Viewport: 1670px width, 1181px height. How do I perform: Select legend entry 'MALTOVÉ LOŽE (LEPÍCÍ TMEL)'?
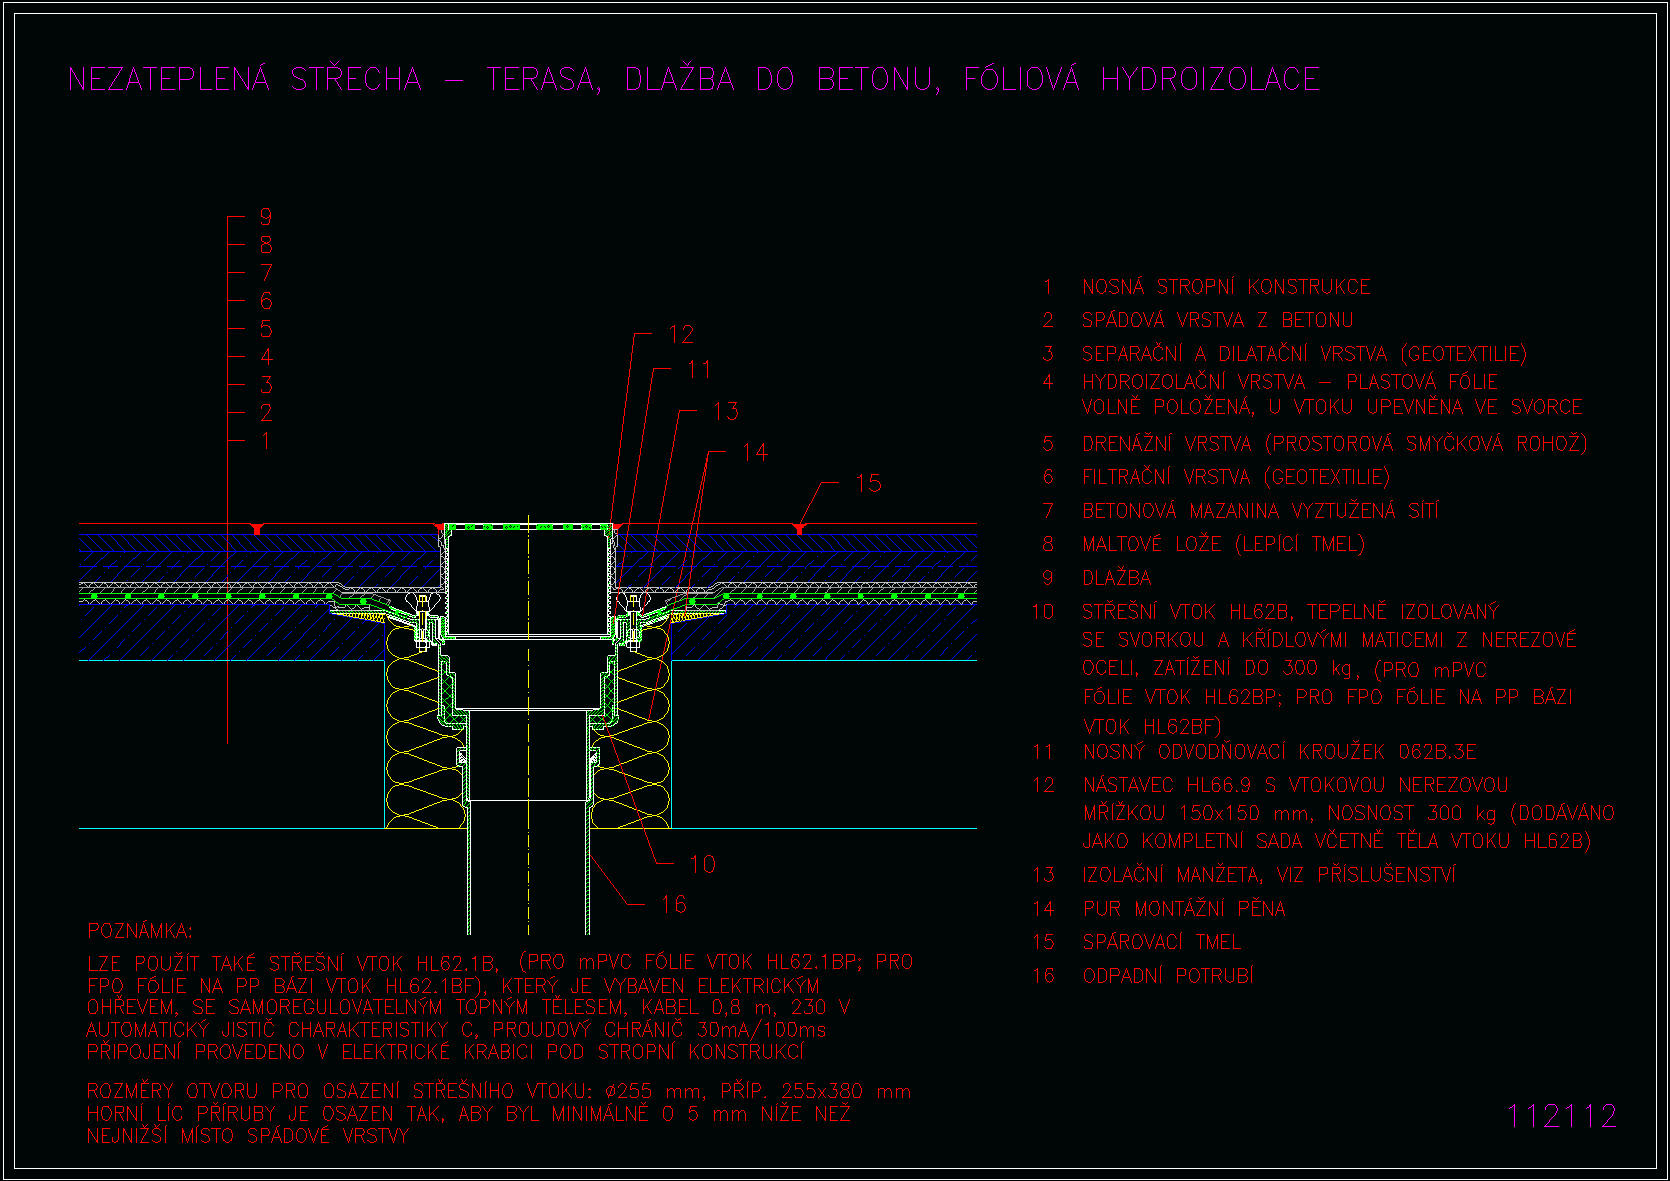coord(1223,544)
